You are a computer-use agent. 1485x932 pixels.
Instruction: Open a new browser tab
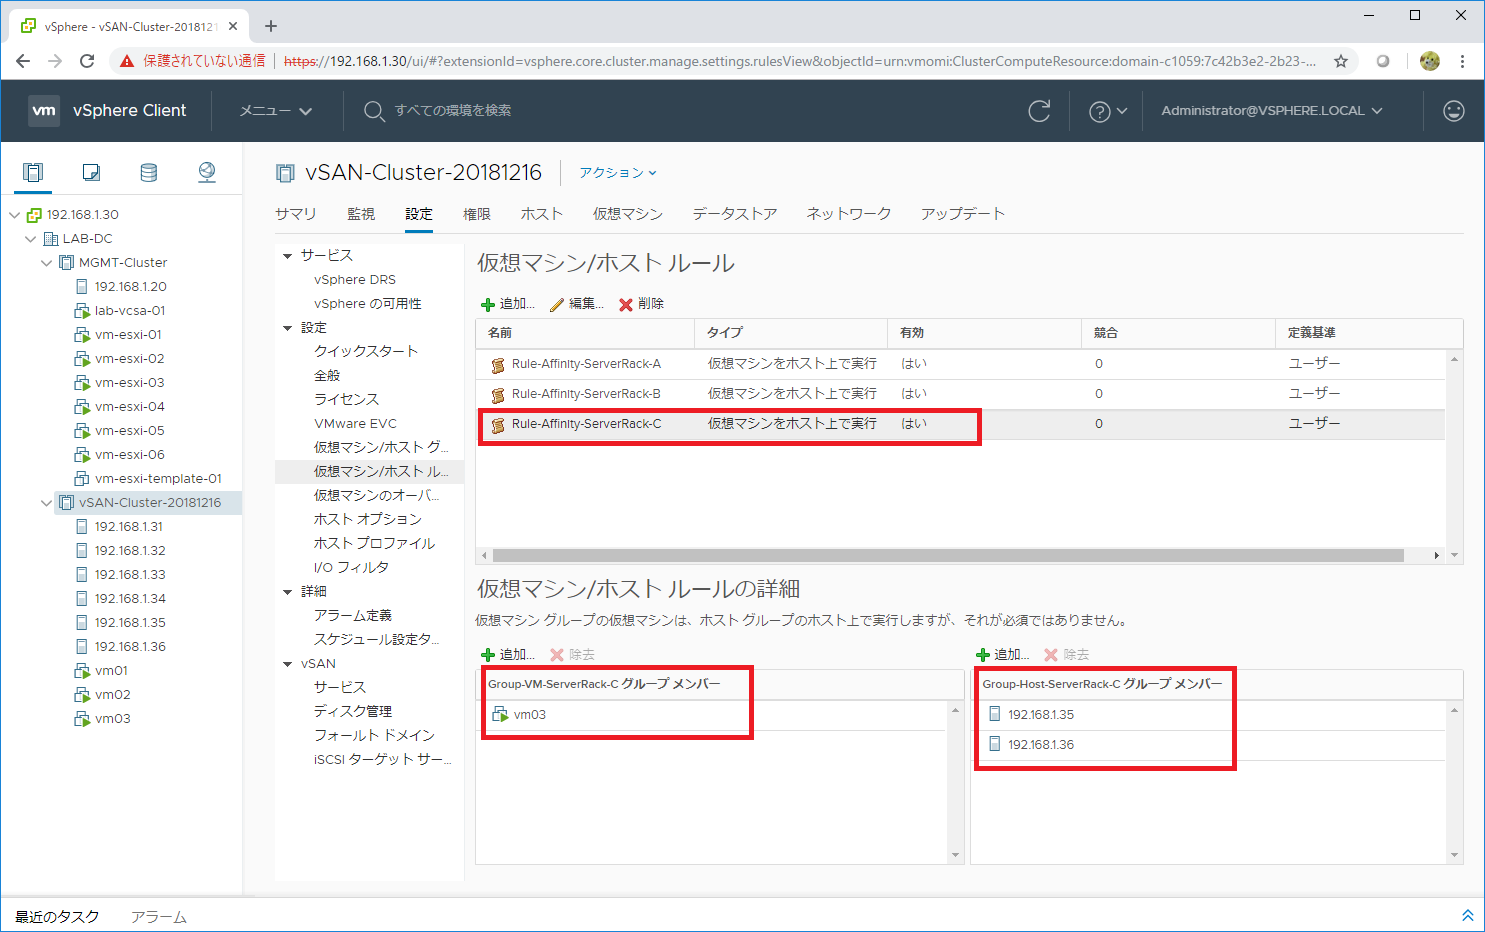tap(271, 26)
